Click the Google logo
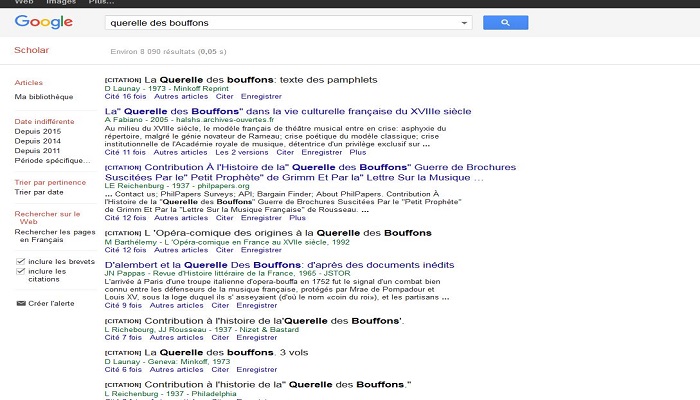Image resolution: width=700 pixels, height=400 pixels. pos(44,22)
